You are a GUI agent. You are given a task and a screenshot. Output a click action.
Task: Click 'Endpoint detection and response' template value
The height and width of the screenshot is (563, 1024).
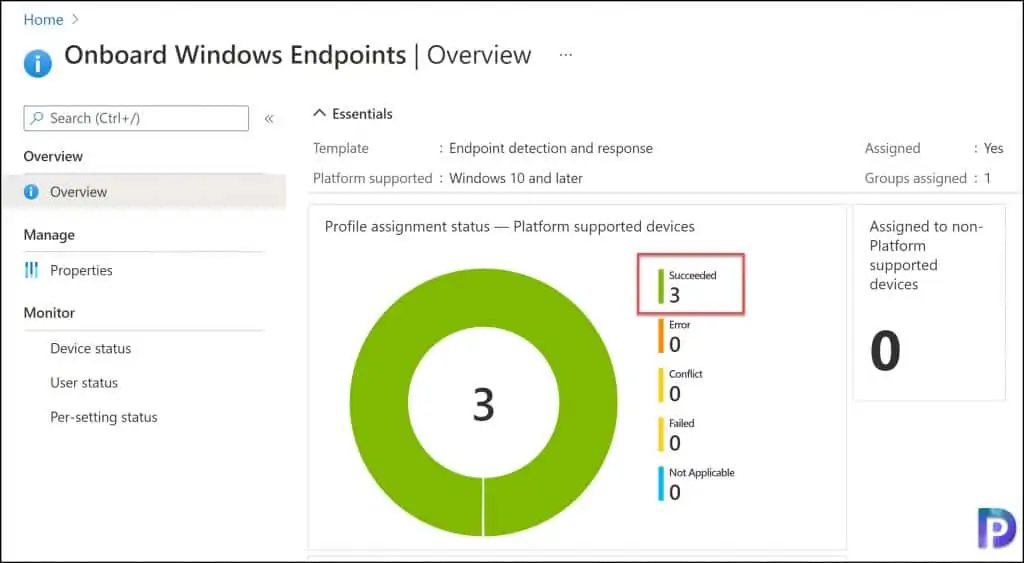551,148
